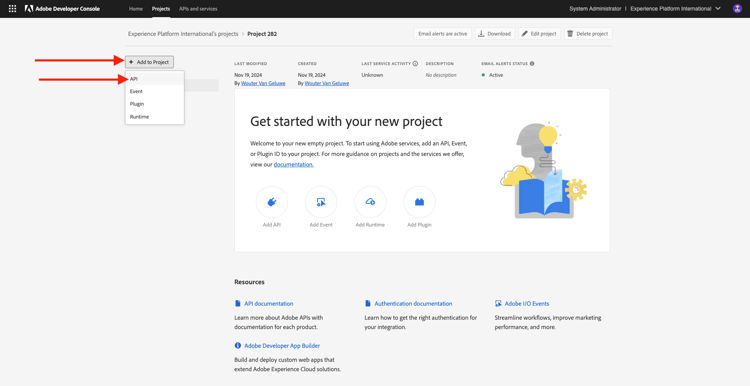
Task: Open the APIs and services tab
Action: pos(198,9)
